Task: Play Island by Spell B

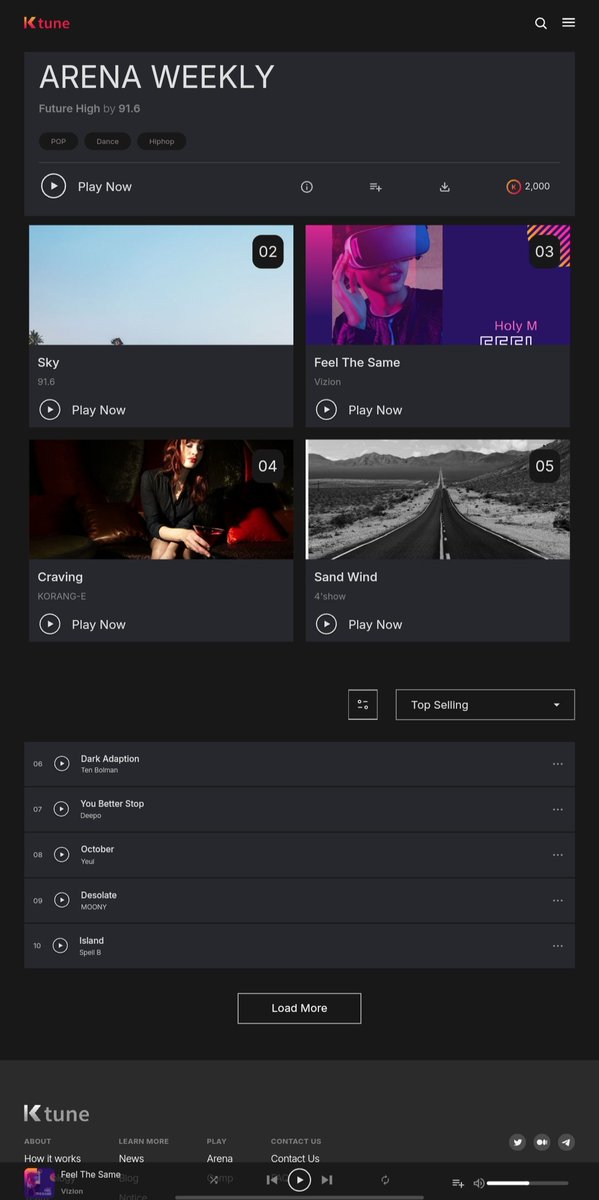Action: pyautogui.click(x=60, y=946)
